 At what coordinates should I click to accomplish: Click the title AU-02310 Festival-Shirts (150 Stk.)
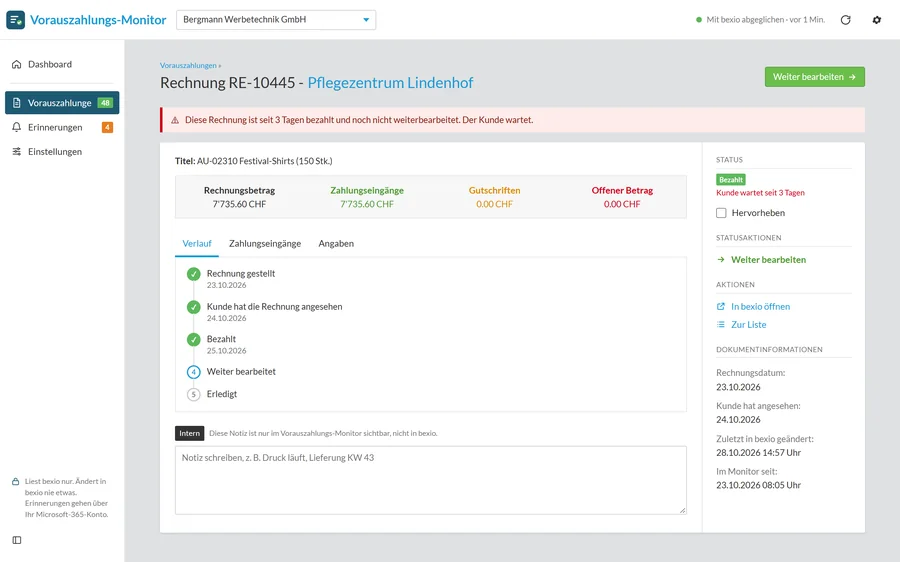265,161
